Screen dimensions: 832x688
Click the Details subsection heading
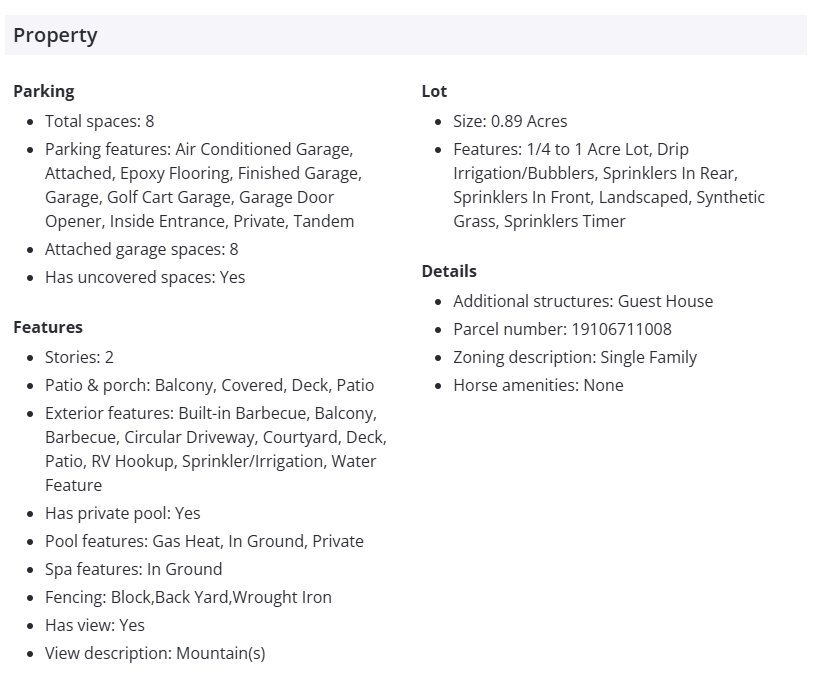[449, 271]
